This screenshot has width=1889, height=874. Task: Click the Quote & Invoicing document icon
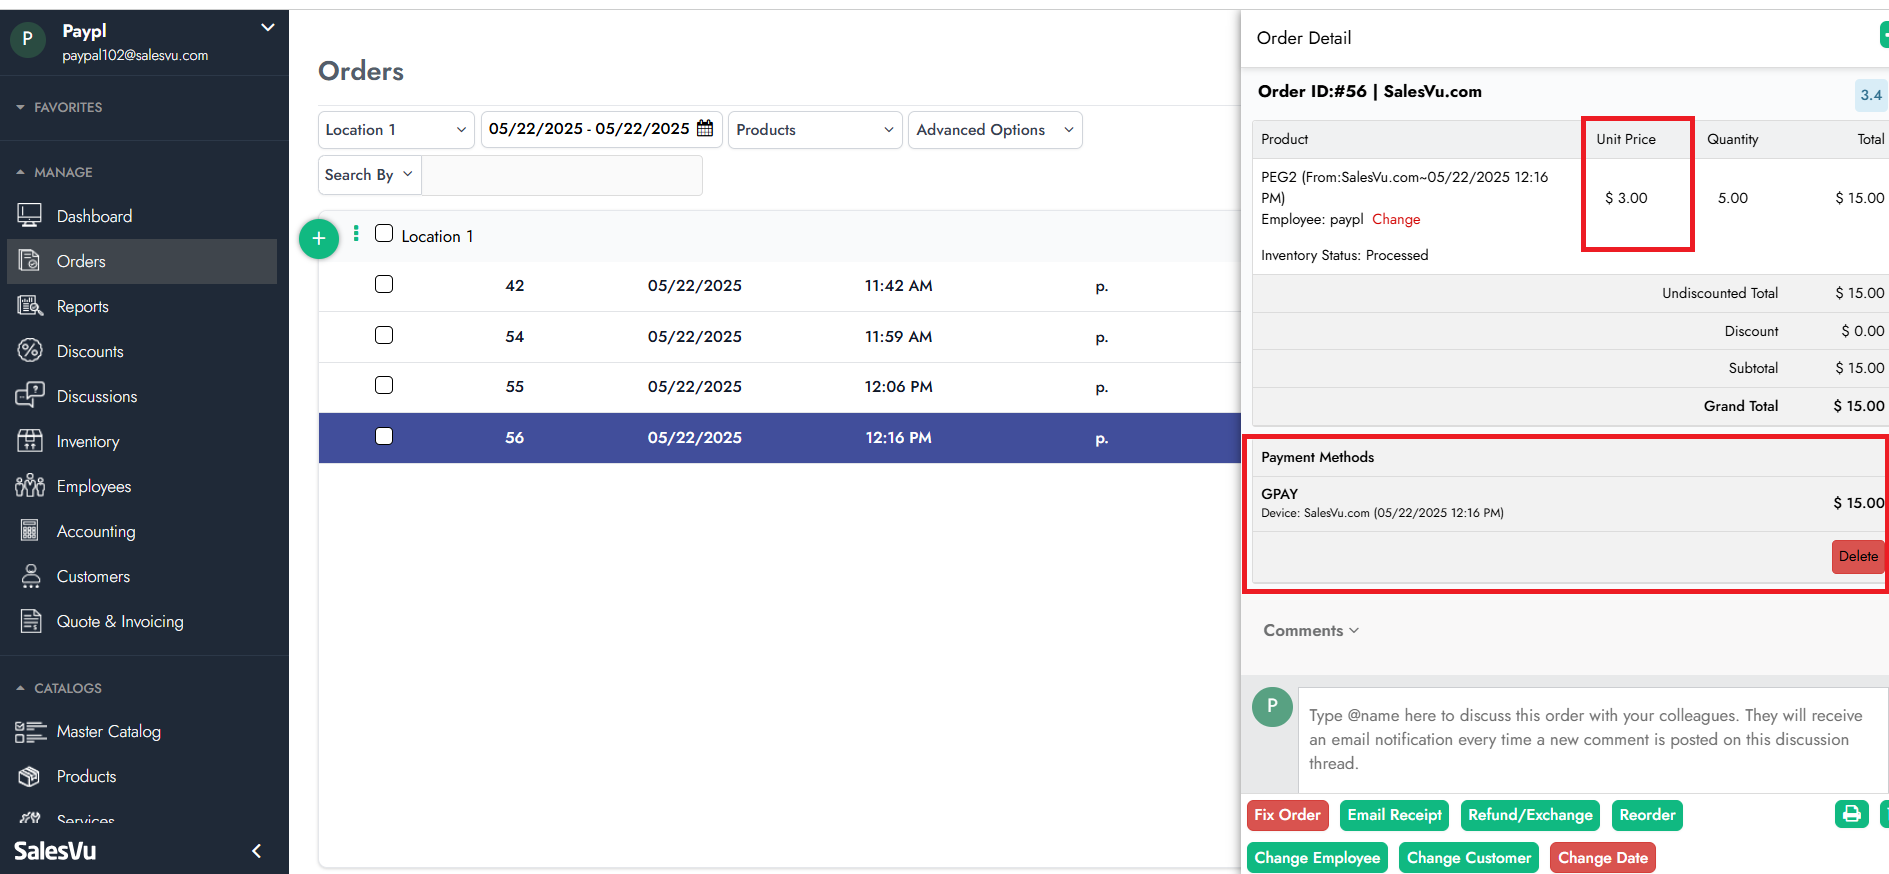point(30,621)
